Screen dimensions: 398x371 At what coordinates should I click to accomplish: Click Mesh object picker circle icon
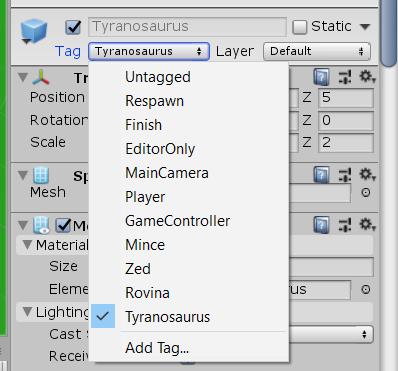tap(366, 193)
